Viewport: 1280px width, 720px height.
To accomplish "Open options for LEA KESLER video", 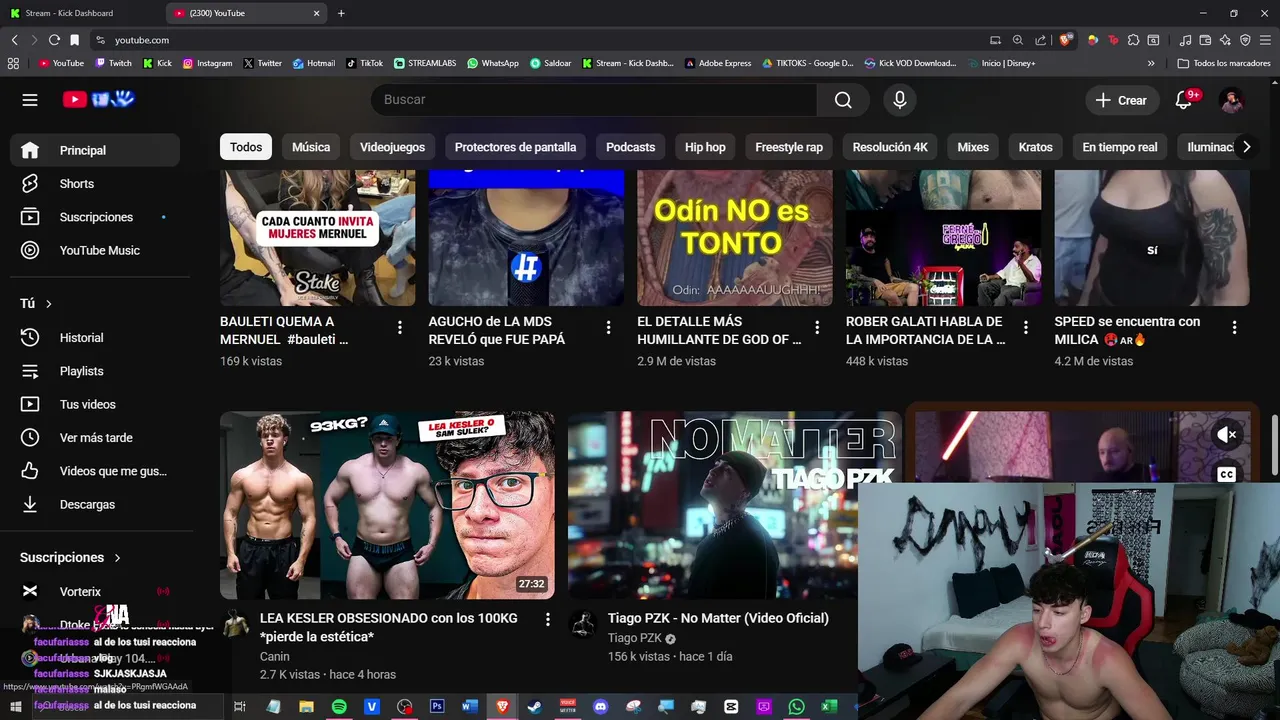I will pos(547,619).
